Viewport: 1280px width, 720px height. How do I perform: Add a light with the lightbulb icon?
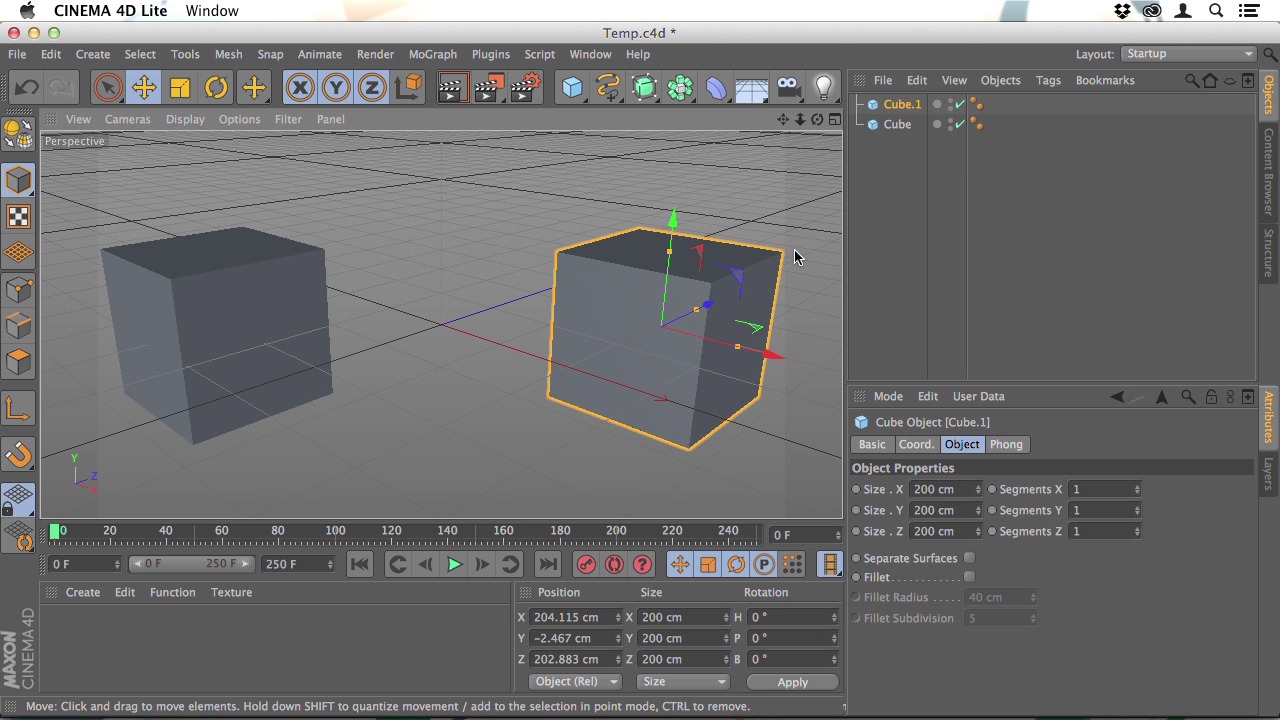(x=823, y=88)
